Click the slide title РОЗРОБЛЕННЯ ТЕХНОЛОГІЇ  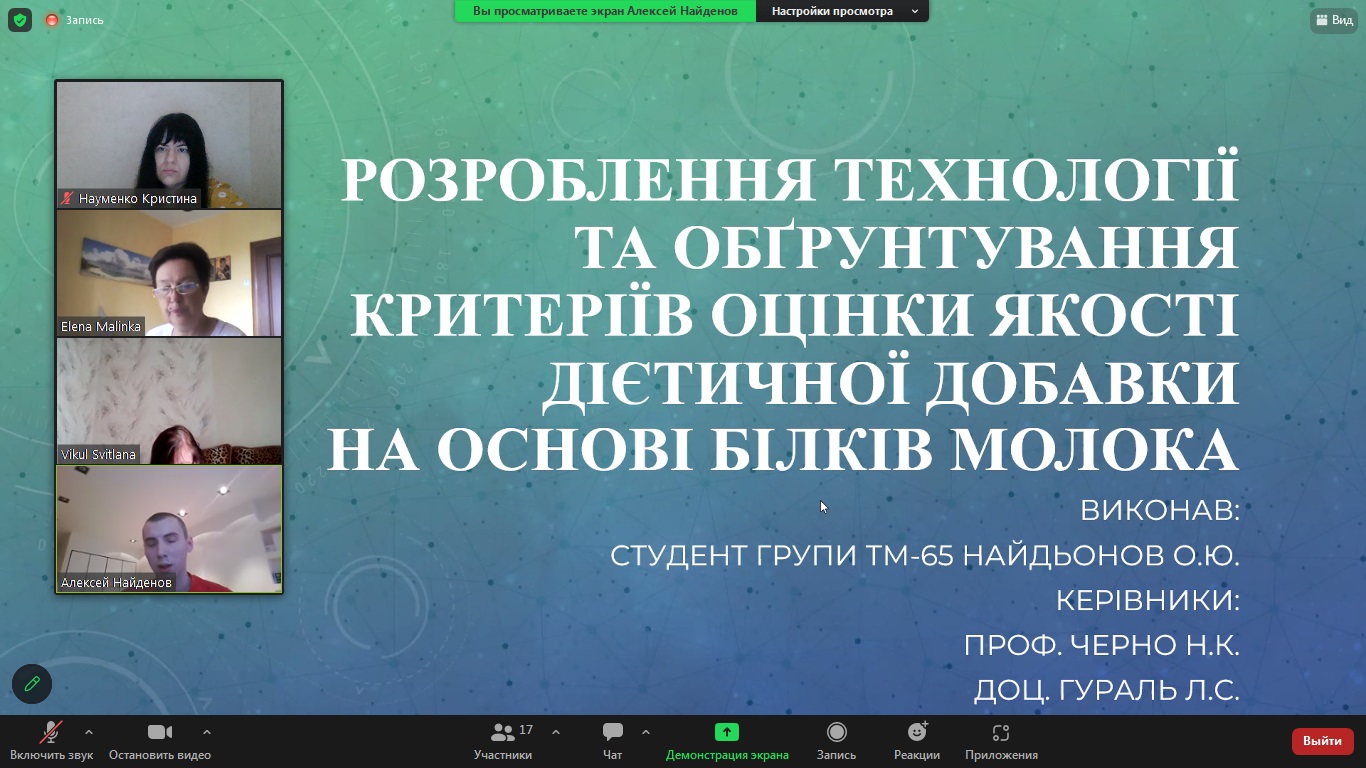(x=790, y=179)
